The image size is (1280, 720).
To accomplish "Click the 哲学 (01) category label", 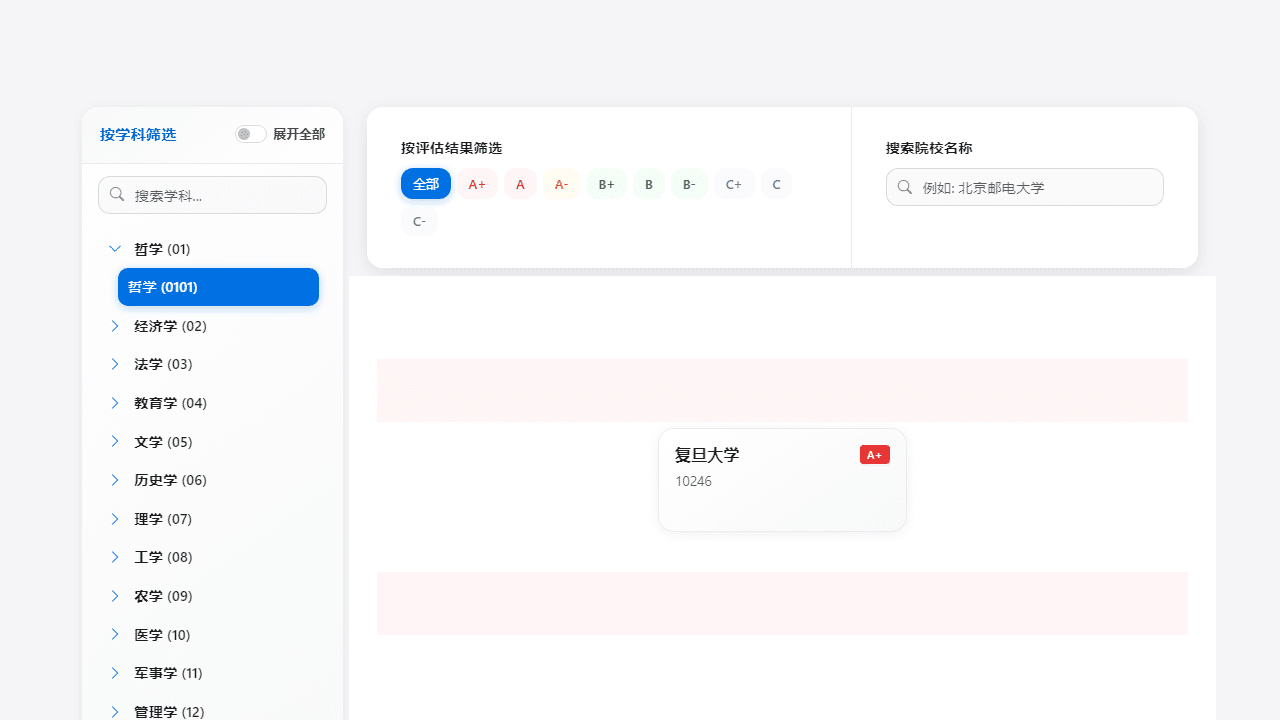I will [162, 249].
